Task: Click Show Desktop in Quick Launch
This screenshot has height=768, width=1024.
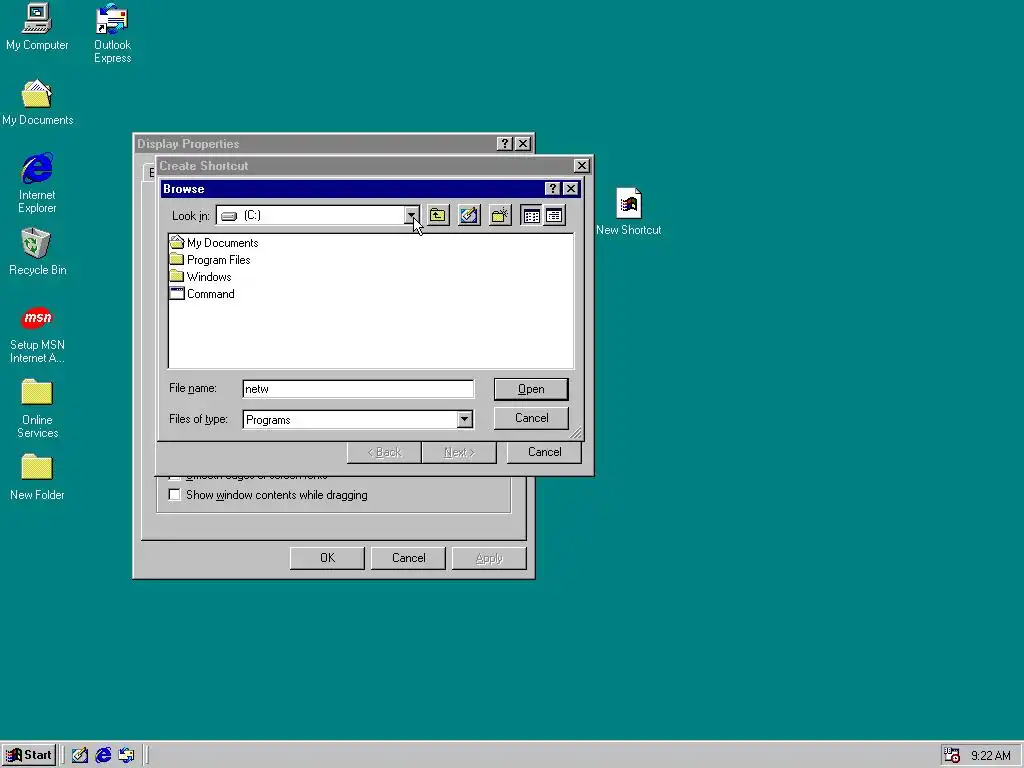Action: click(x=80, y=756)
